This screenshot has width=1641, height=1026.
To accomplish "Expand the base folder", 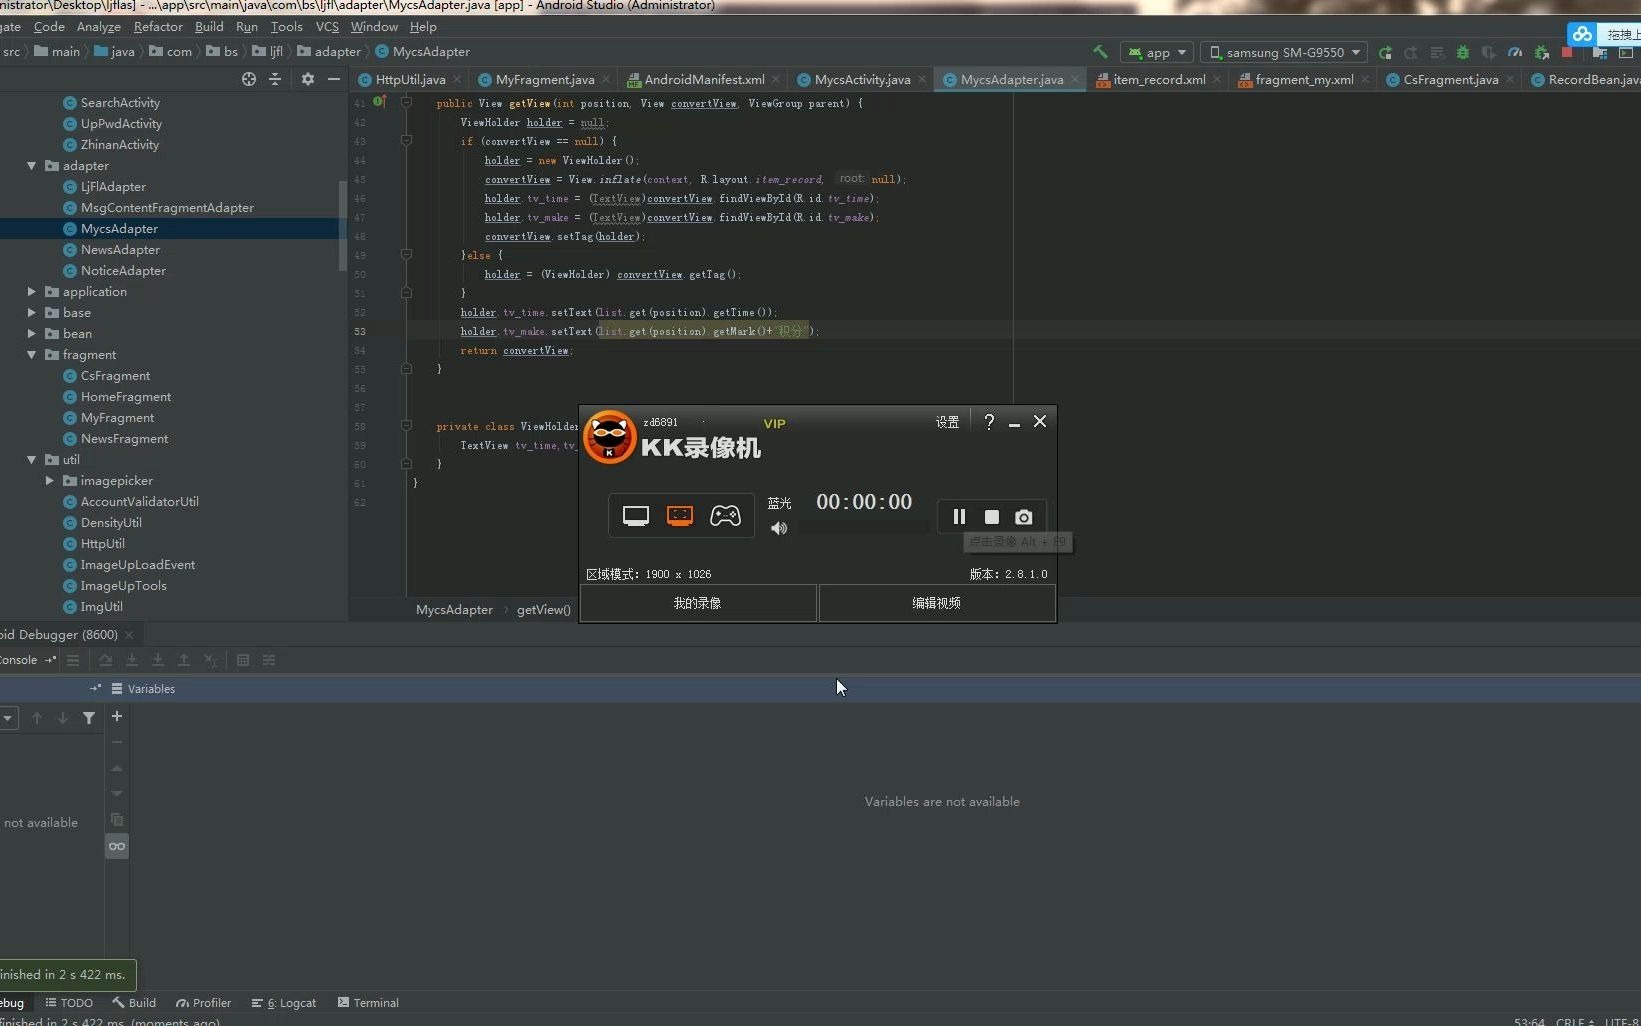I will point(32,313).
